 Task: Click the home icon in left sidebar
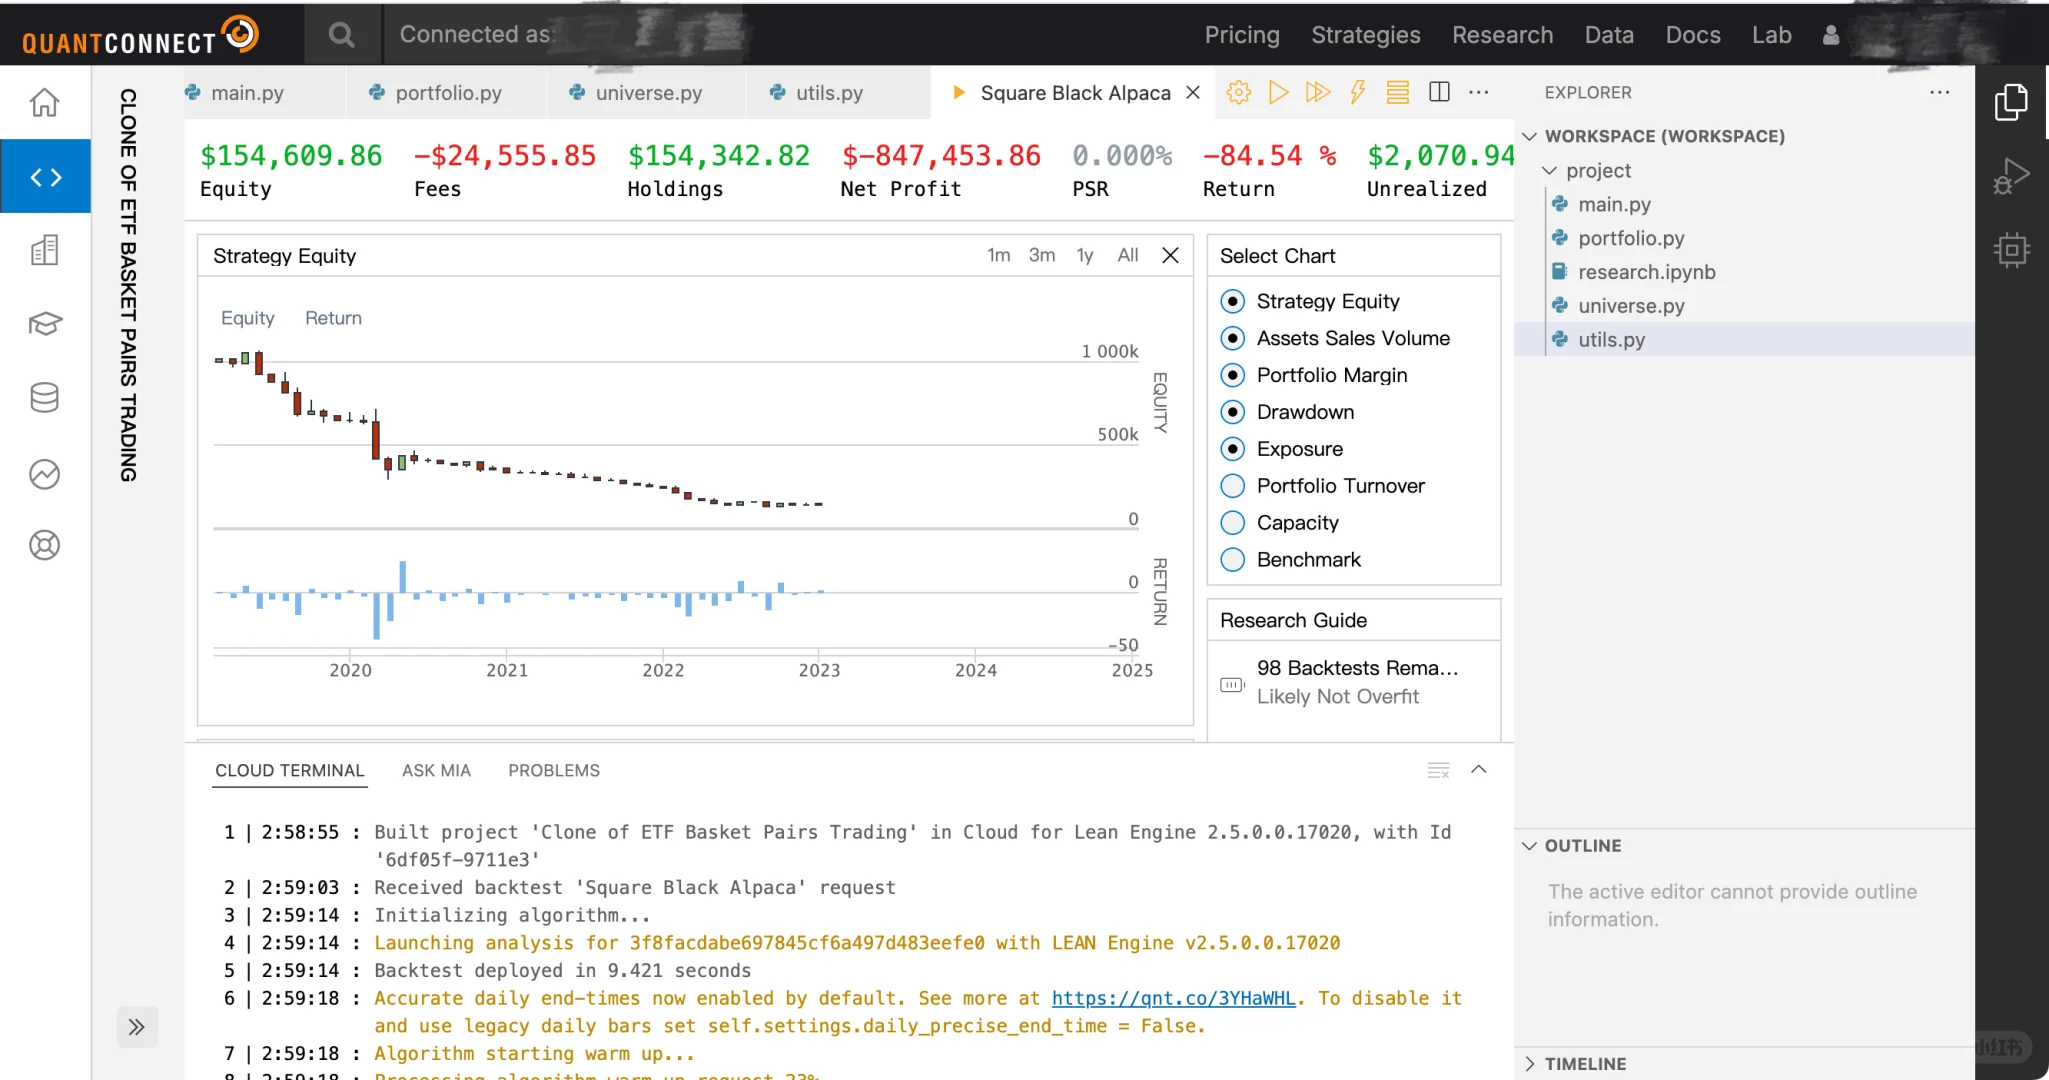44,102
